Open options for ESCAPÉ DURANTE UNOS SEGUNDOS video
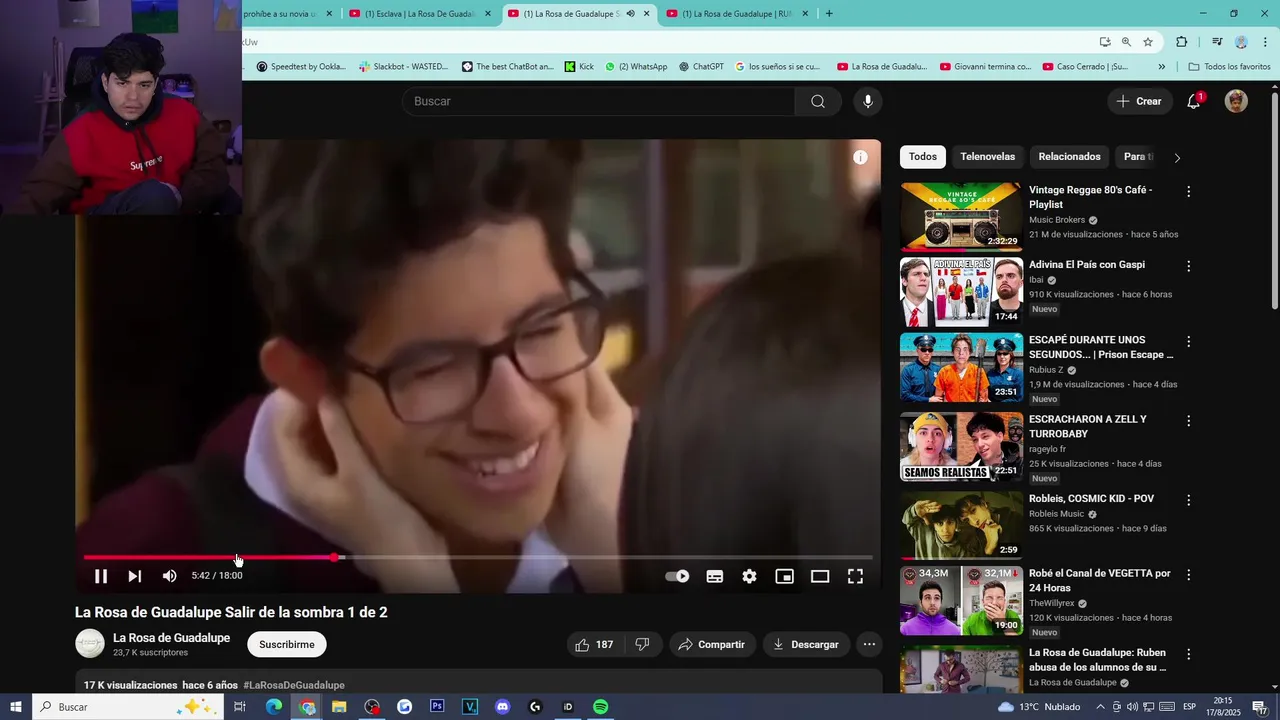The image size is (1280, 720). tap(1188, 342)
